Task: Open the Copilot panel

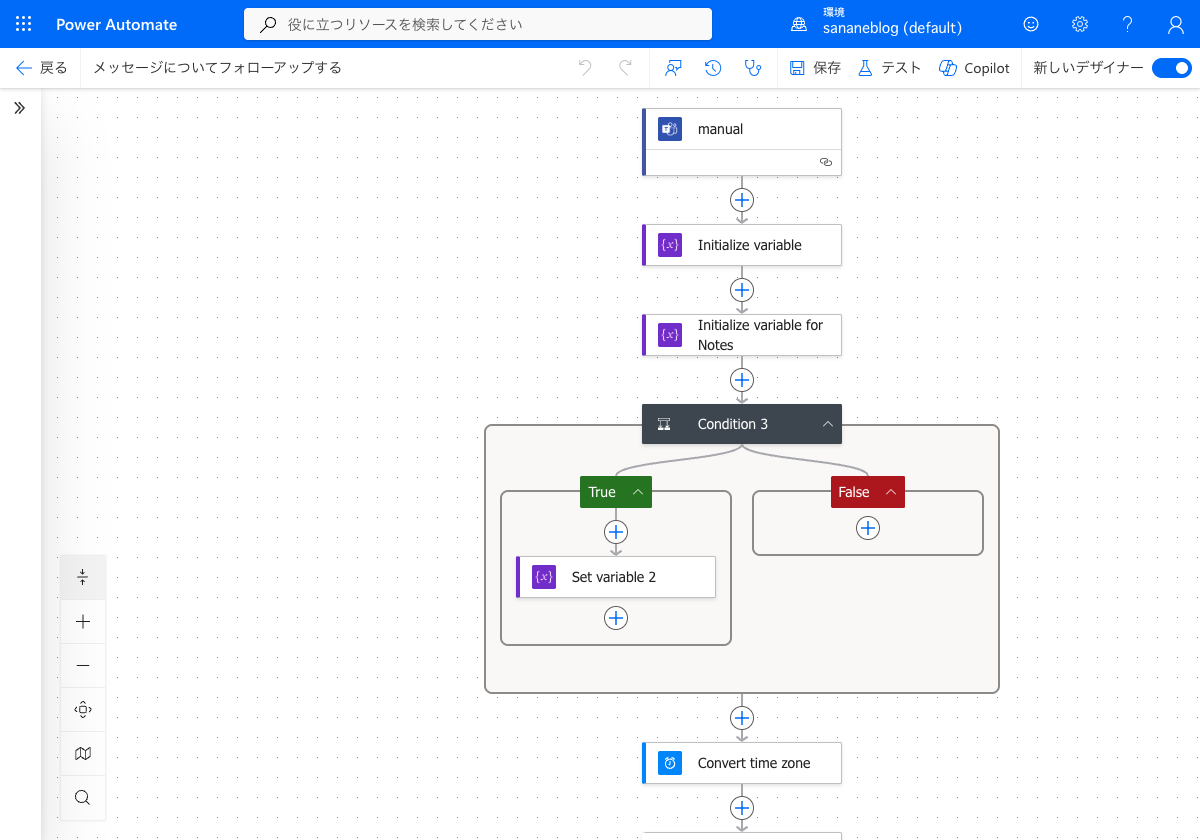Action: [x=975, y=68]
